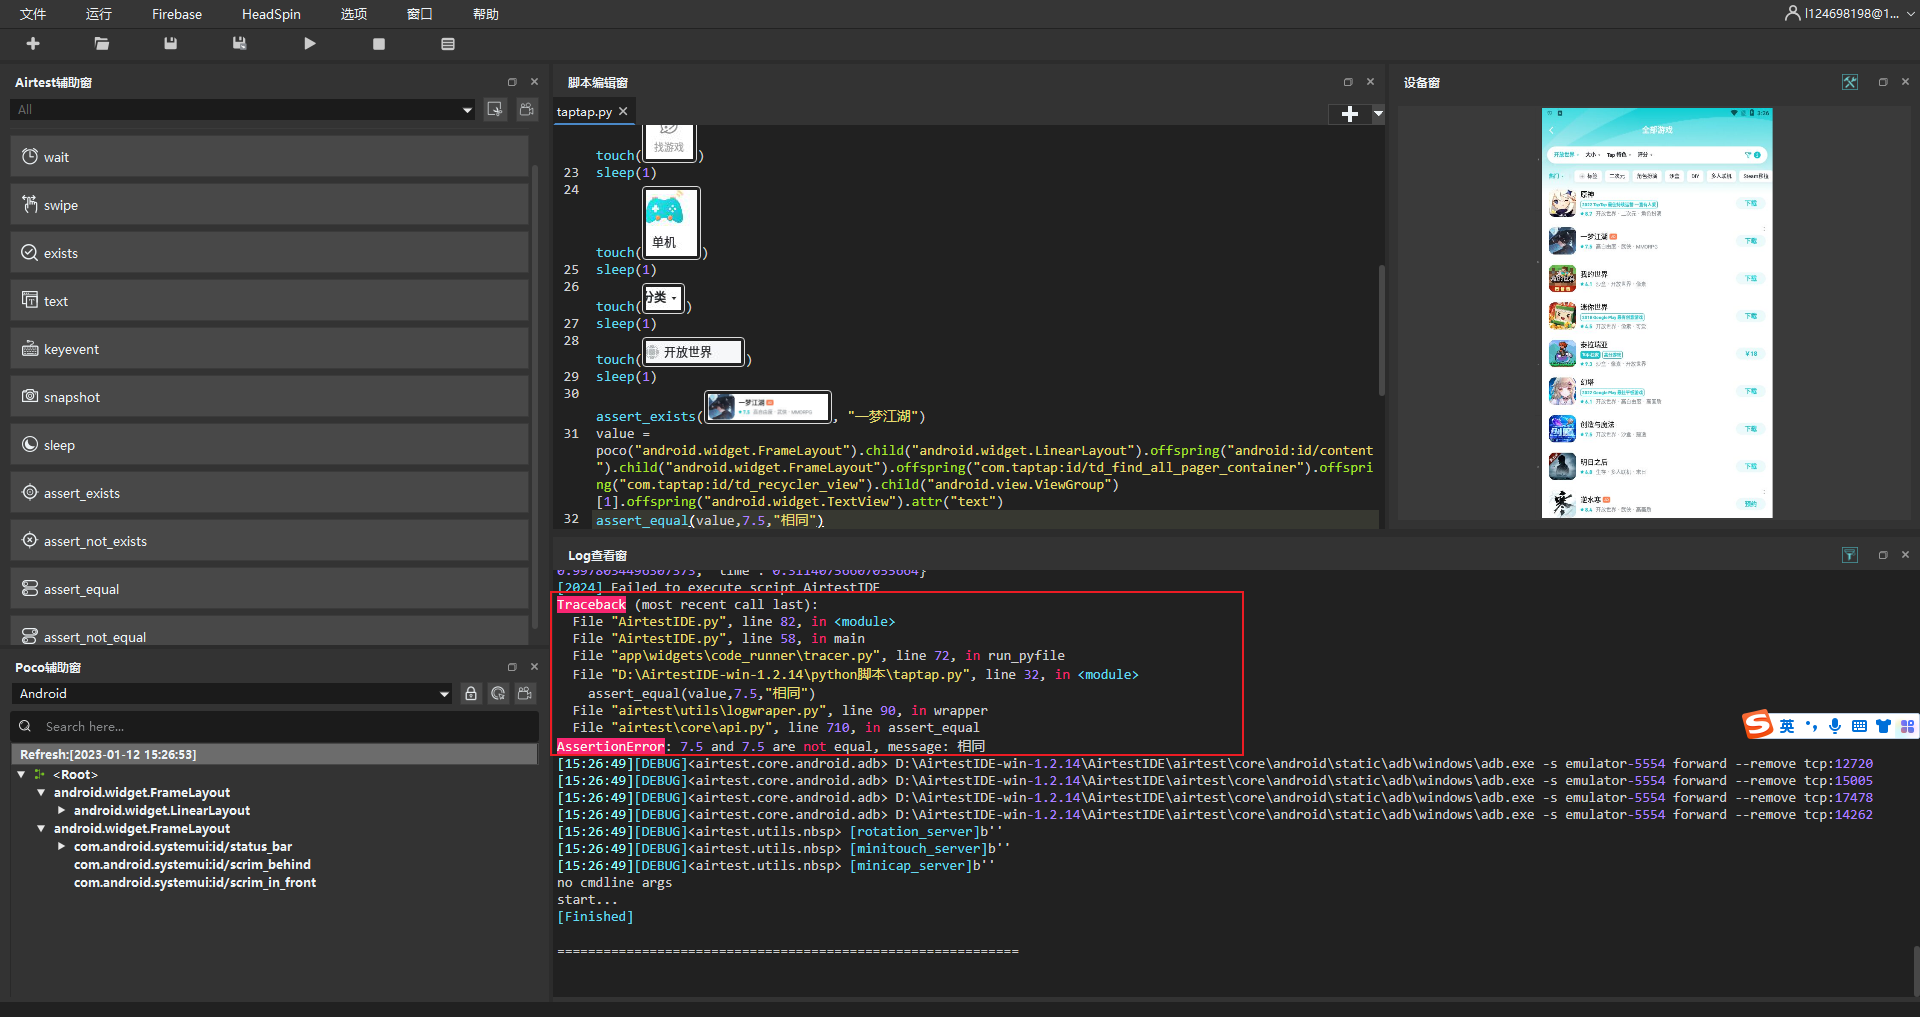The width and height of the screenshot is (1920, 1017).
Task: Select the swipe command
Action: pyautogui.click(x=269, y=205)
